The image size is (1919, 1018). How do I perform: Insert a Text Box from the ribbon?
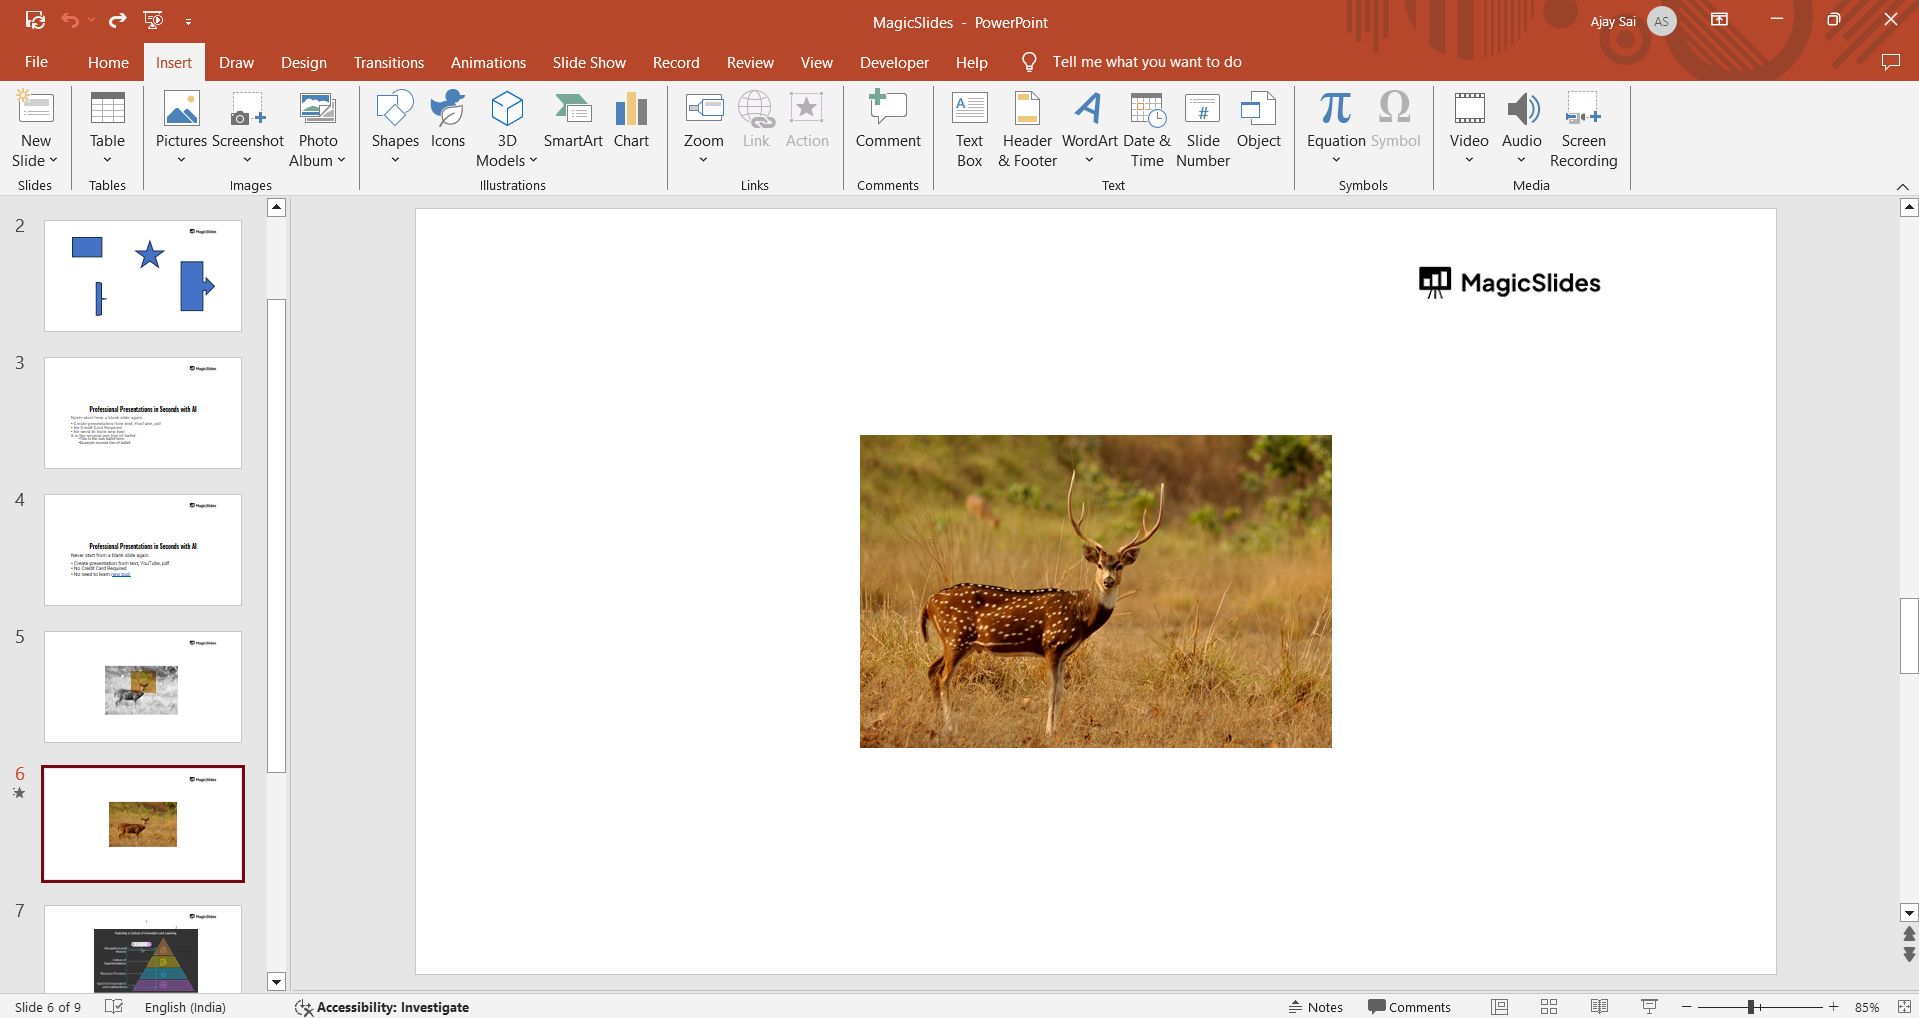point(969,130)
